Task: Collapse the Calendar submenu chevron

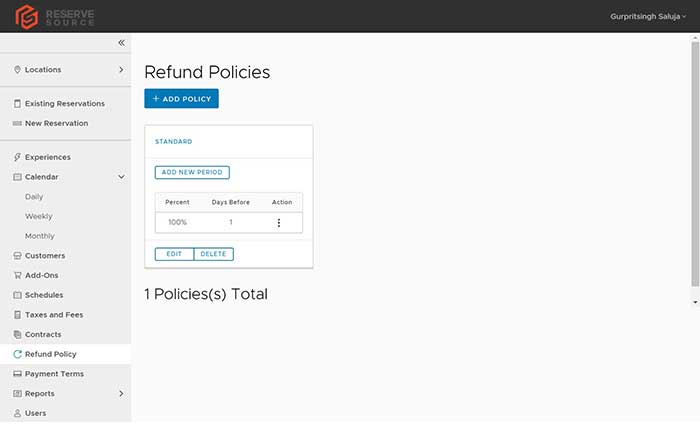Action: (121, 177)
